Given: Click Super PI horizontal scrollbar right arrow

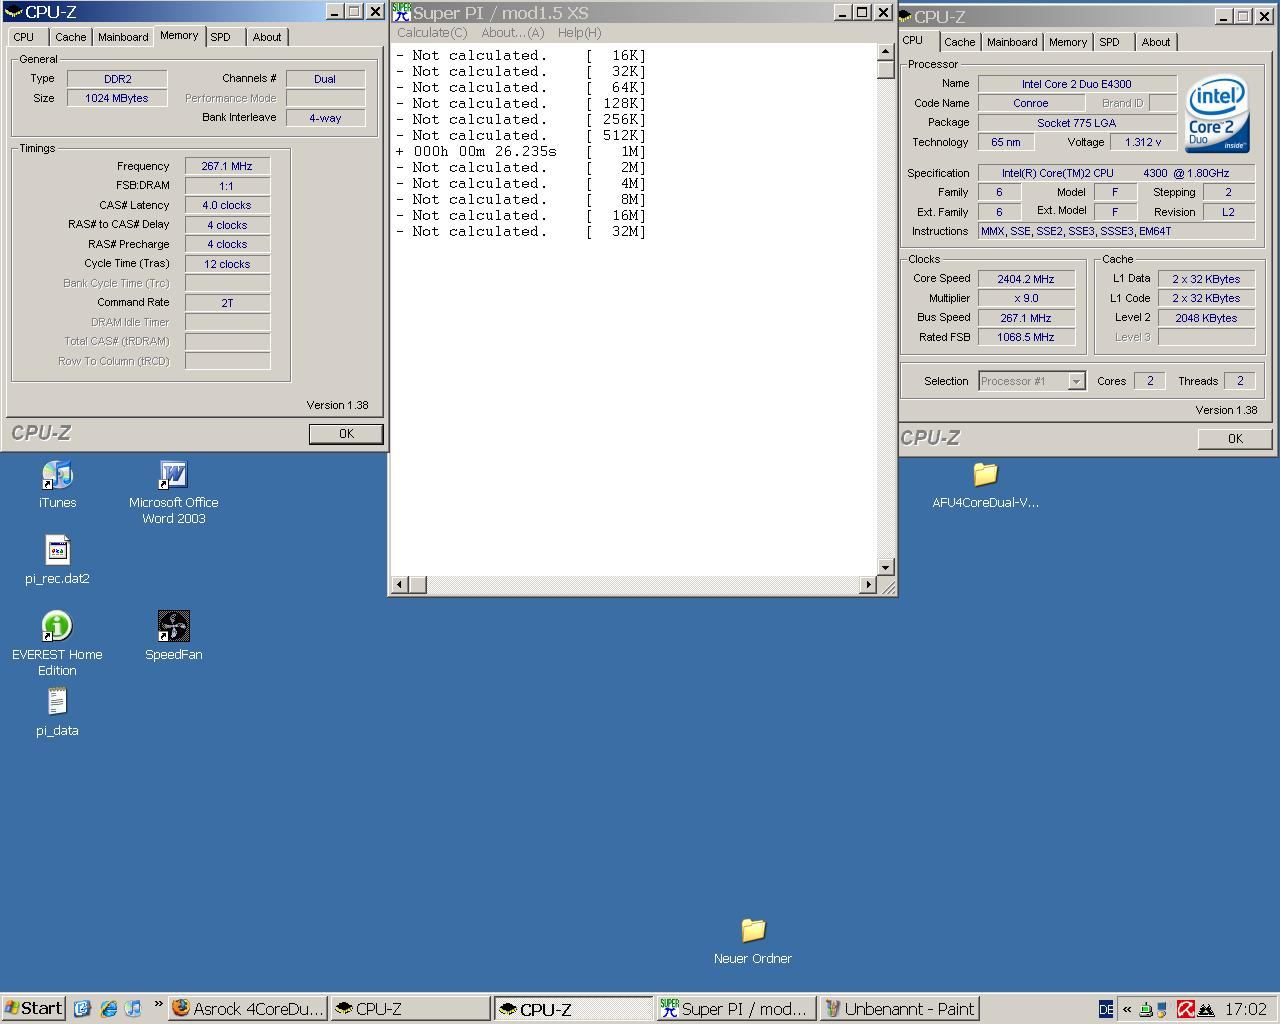Looking at the screenshot, I should point(868,584).
